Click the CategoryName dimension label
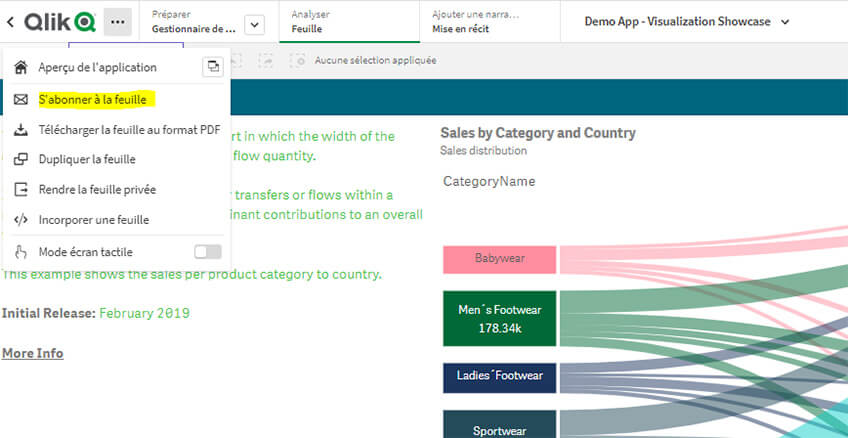This screenshot has width=848, height=438. click(x=489, y=181)
